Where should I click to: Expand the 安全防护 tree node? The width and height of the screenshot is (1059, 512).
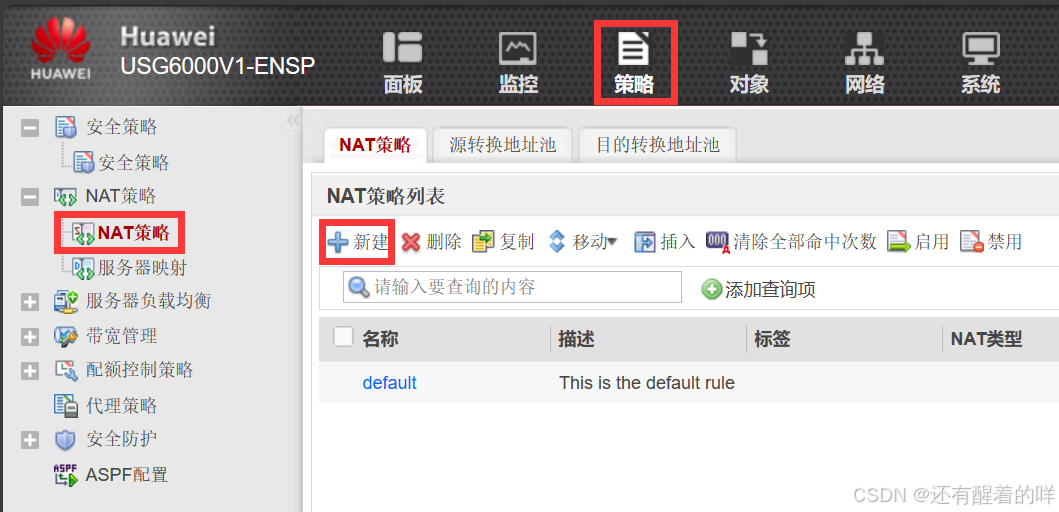pyautogui.click(x=30, y=440)
